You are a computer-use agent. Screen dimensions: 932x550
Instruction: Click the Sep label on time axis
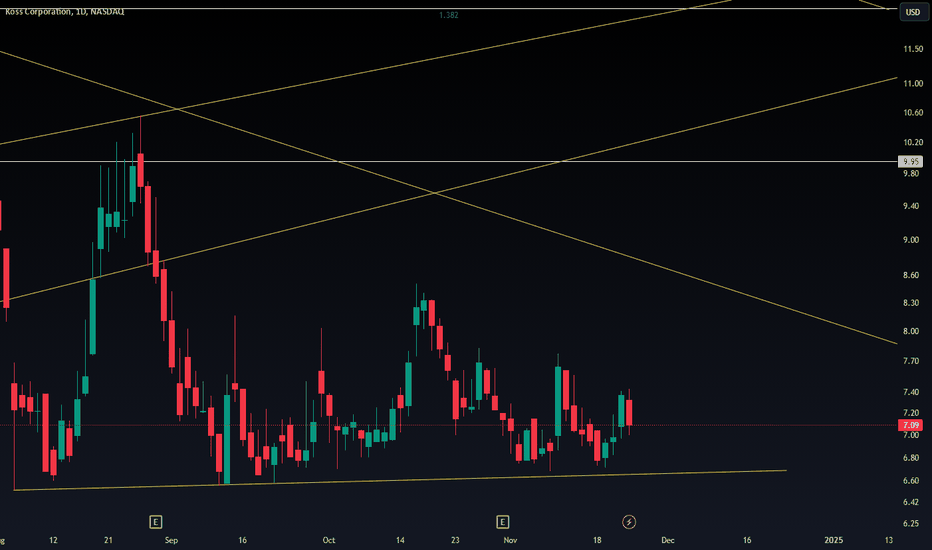coord(171,540)
